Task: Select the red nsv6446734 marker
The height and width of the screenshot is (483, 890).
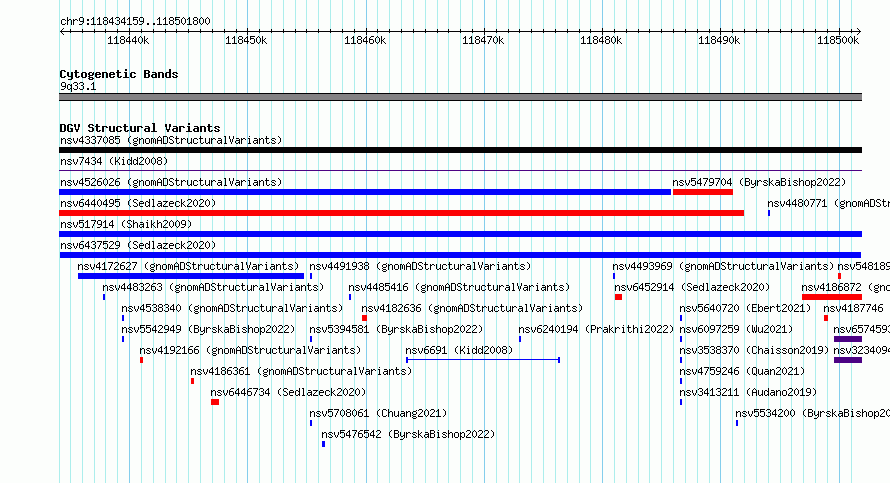Action: click(215, 402)
